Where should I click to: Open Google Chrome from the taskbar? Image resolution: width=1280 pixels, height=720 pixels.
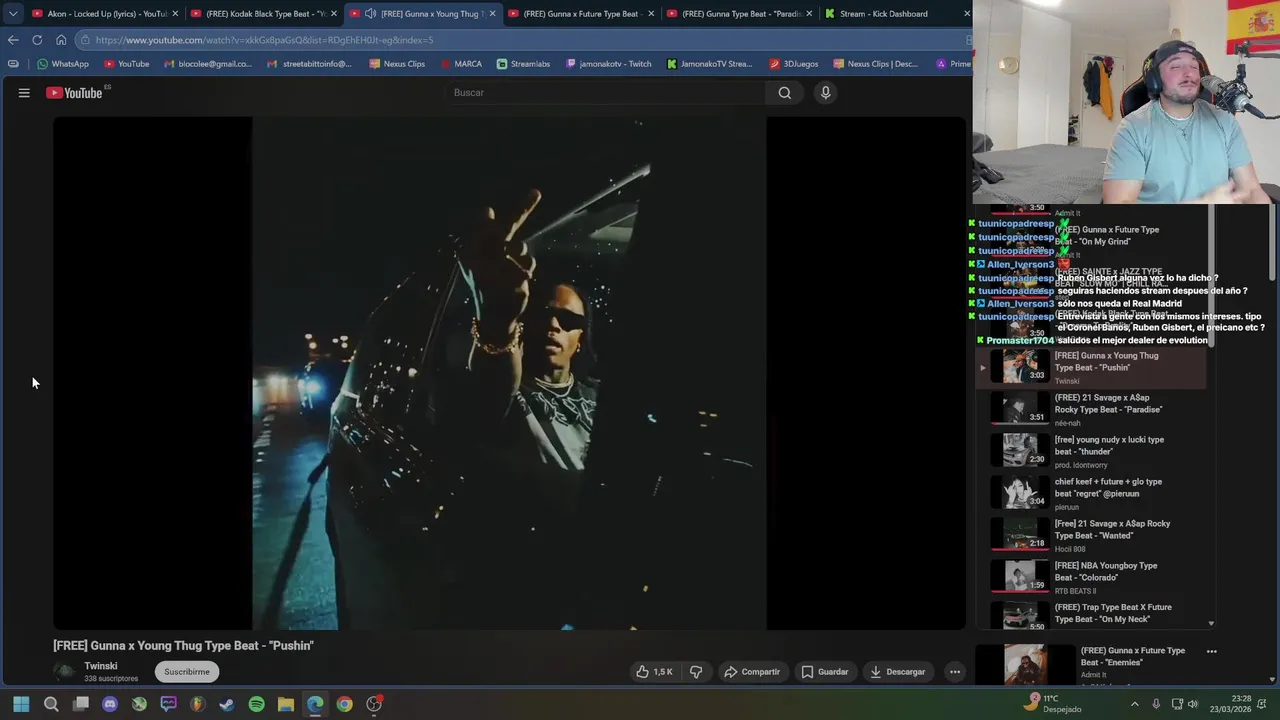[344, 704]
